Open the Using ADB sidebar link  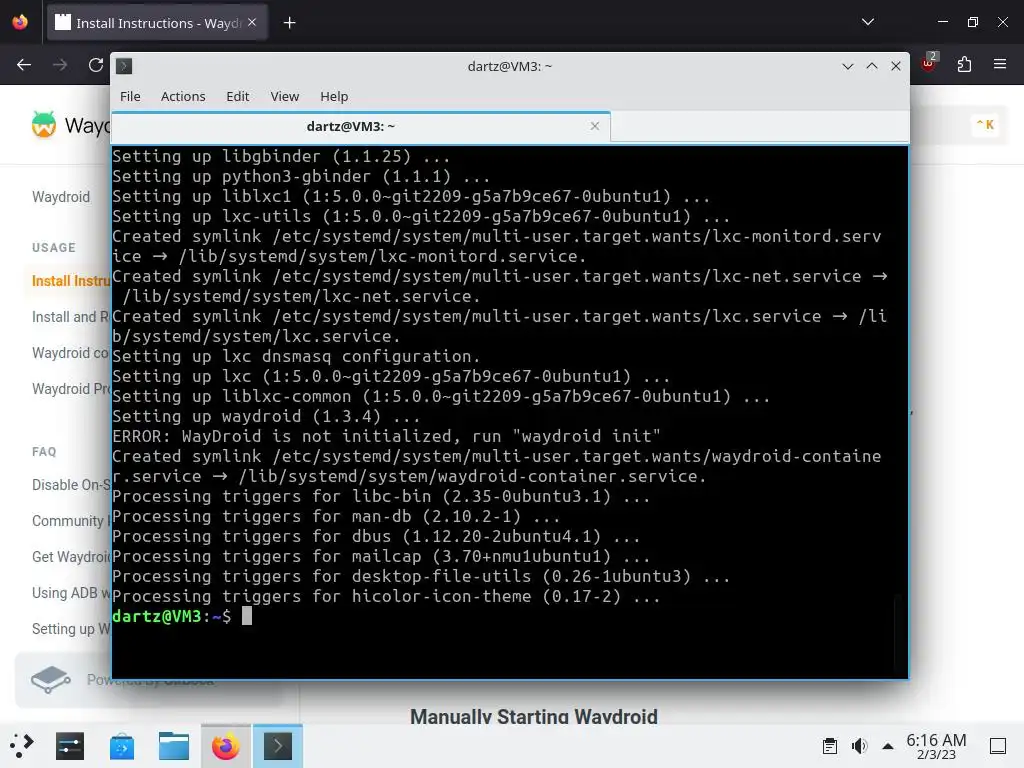click(x=71, y=592)
